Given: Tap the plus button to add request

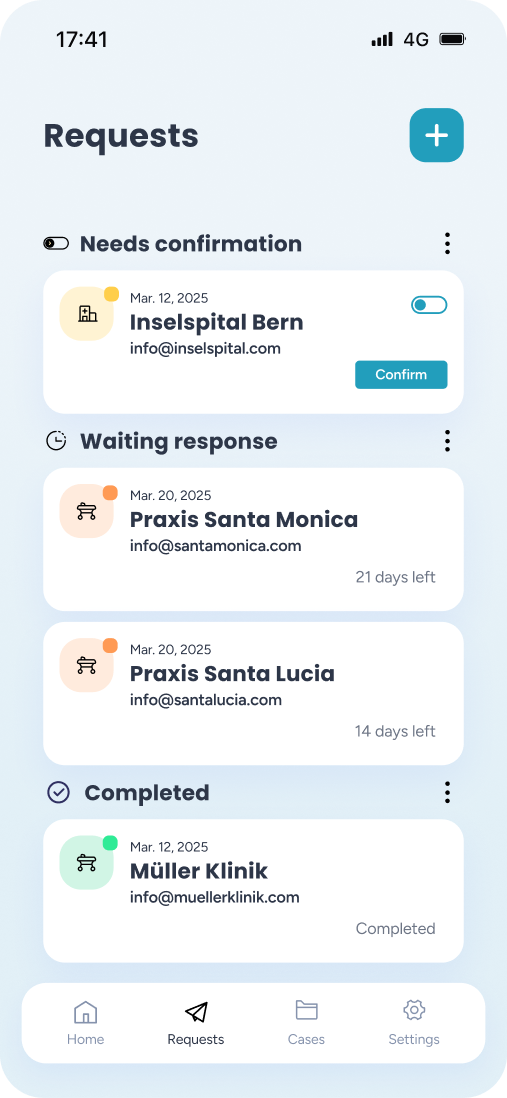Looking at the screenshot, I should (x=436, y=135).
